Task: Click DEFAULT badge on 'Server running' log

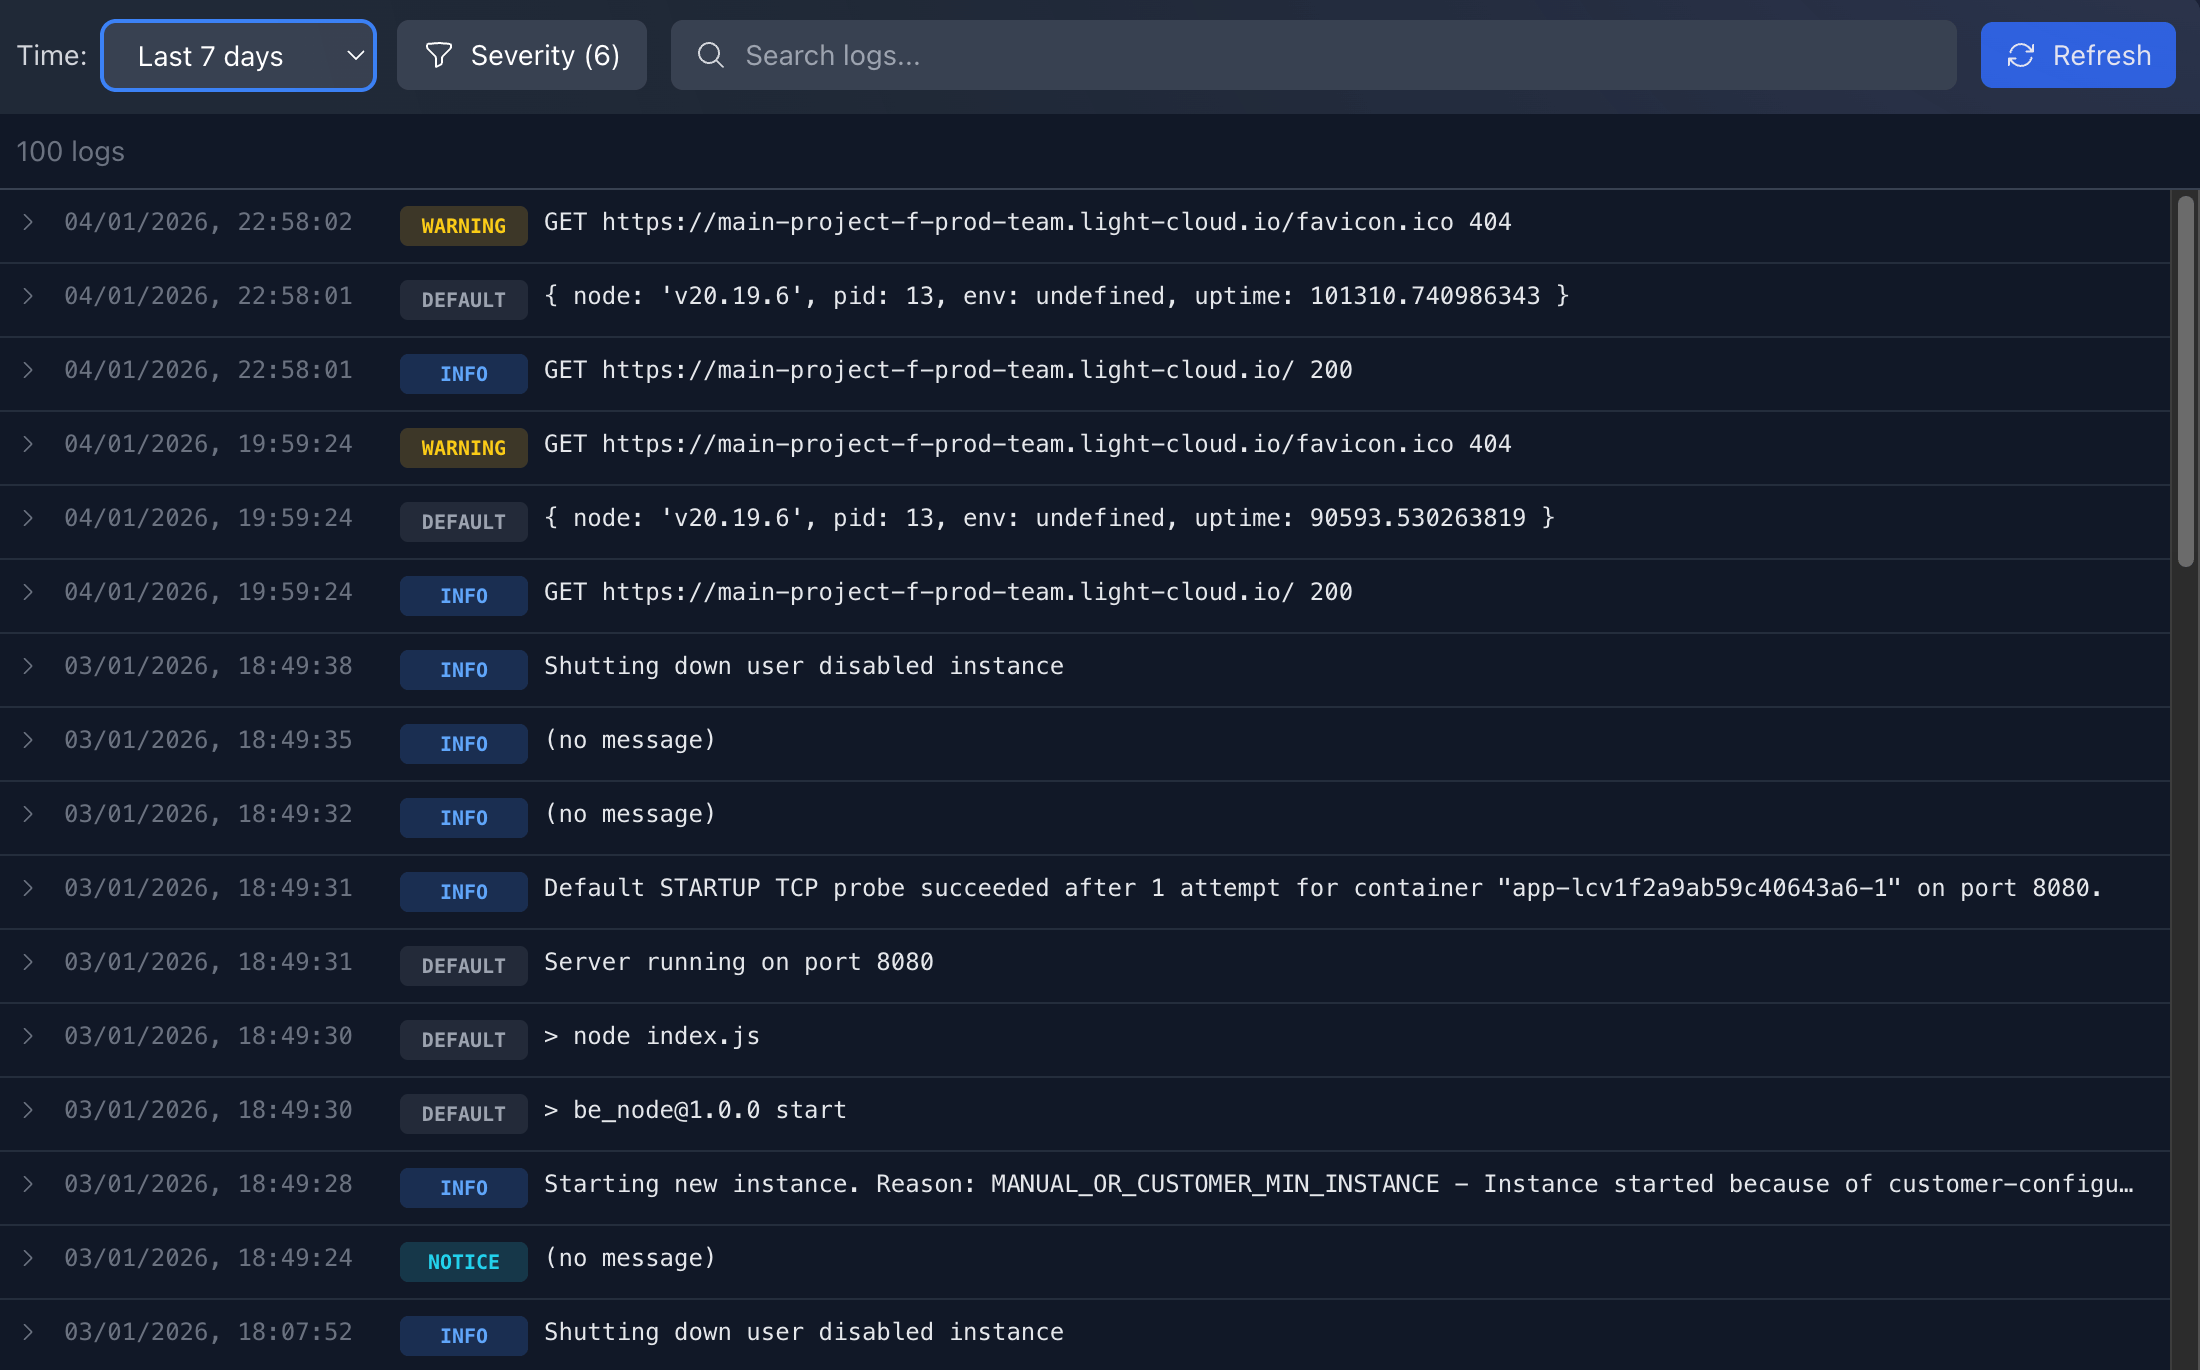Action: tap(463, 966)
